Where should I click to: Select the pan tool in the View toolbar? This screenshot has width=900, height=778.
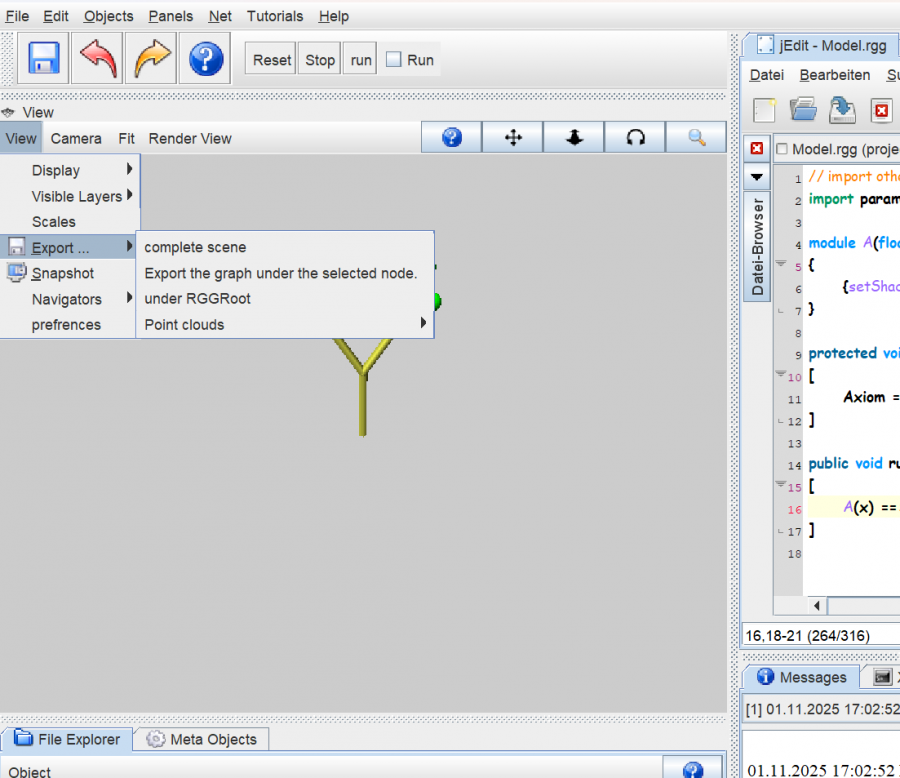[512, 137]
